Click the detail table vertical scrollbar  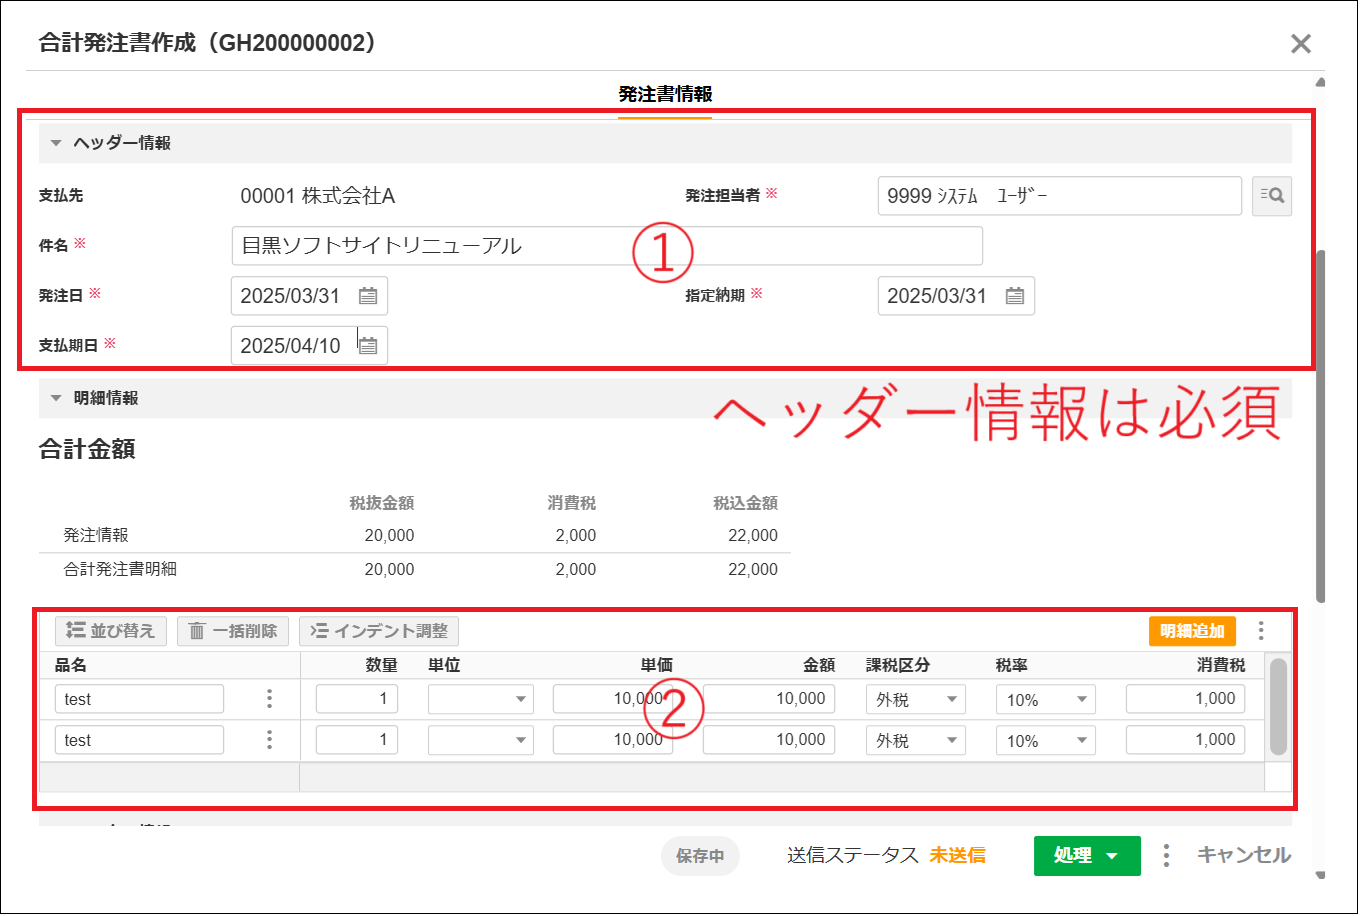point(1278,706)
